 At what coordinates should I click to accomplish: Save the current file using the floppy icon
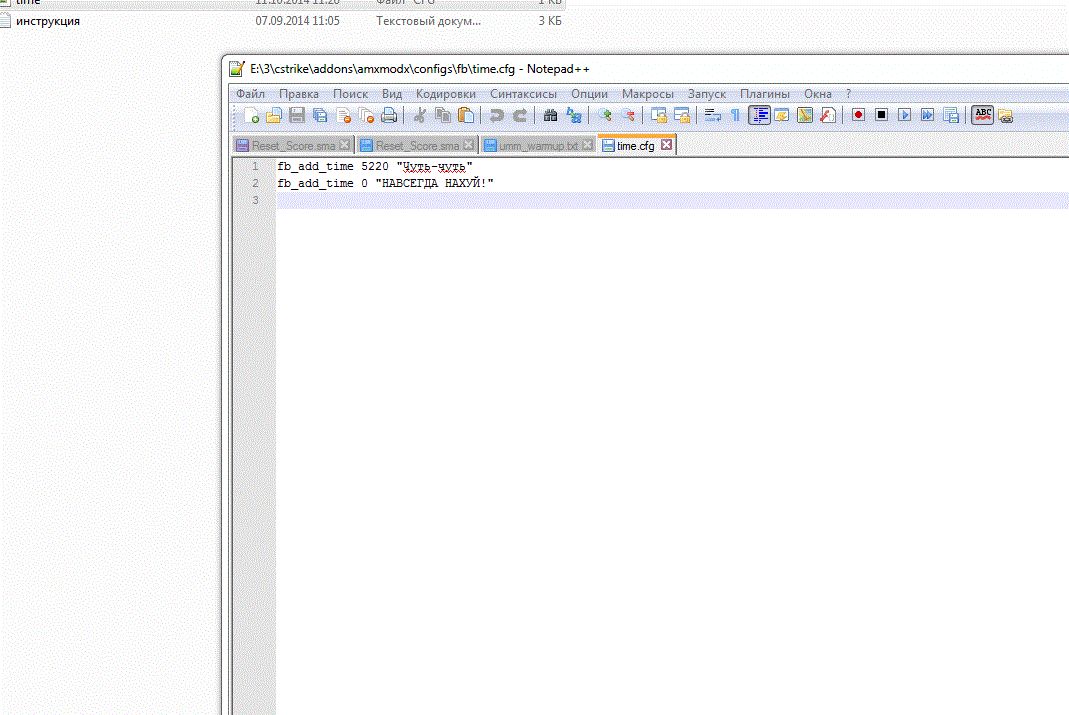(x=297, y=115)
